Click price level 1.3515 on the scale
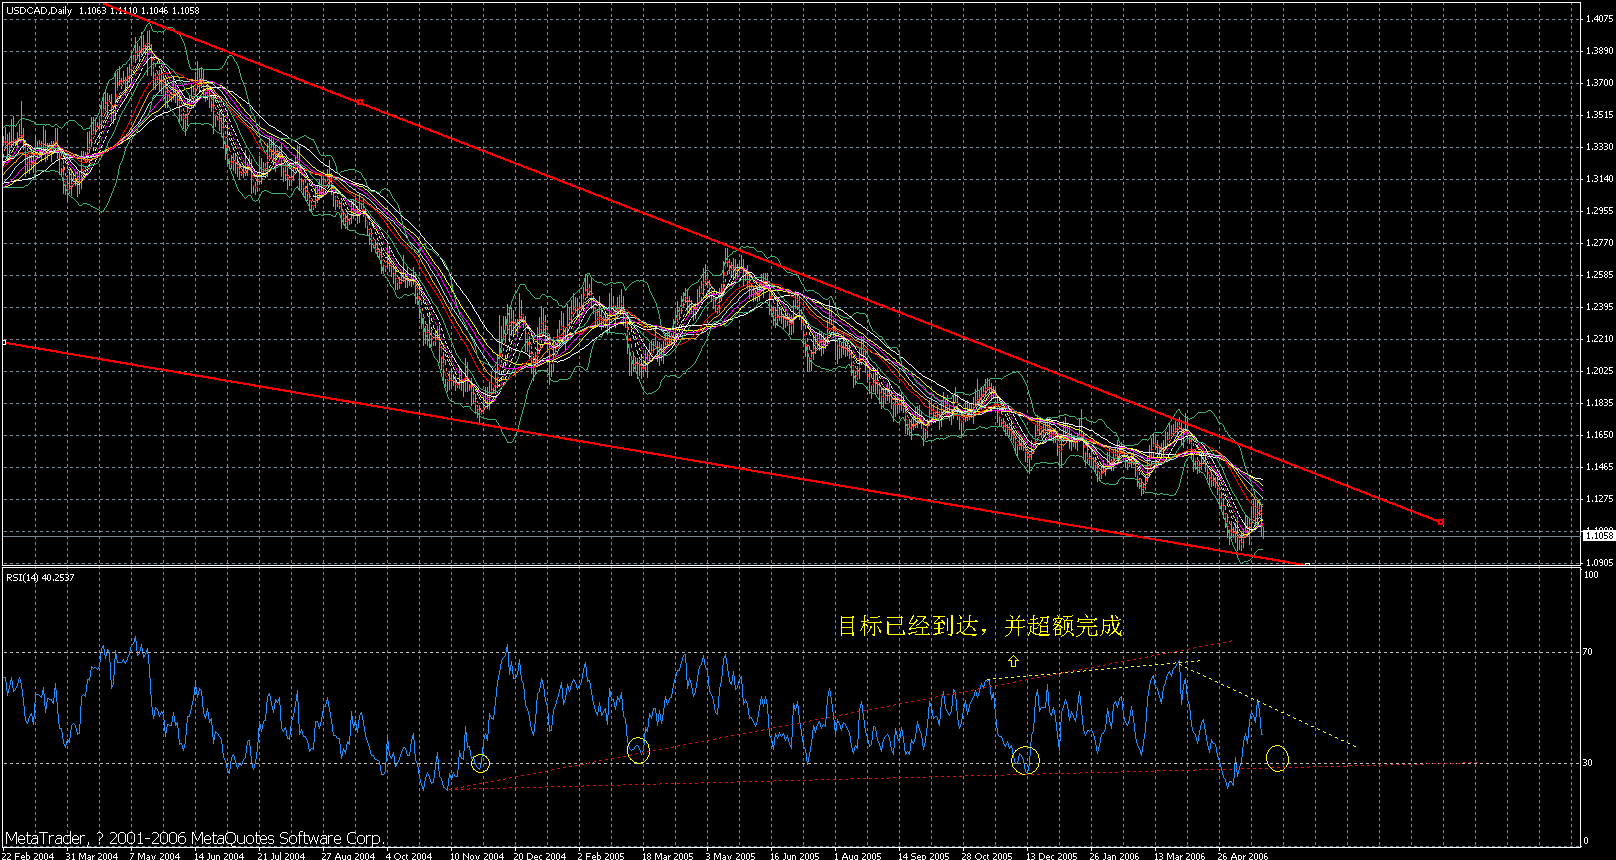This screenshot has width=1616, height=860. click(x=1599, y=114)
